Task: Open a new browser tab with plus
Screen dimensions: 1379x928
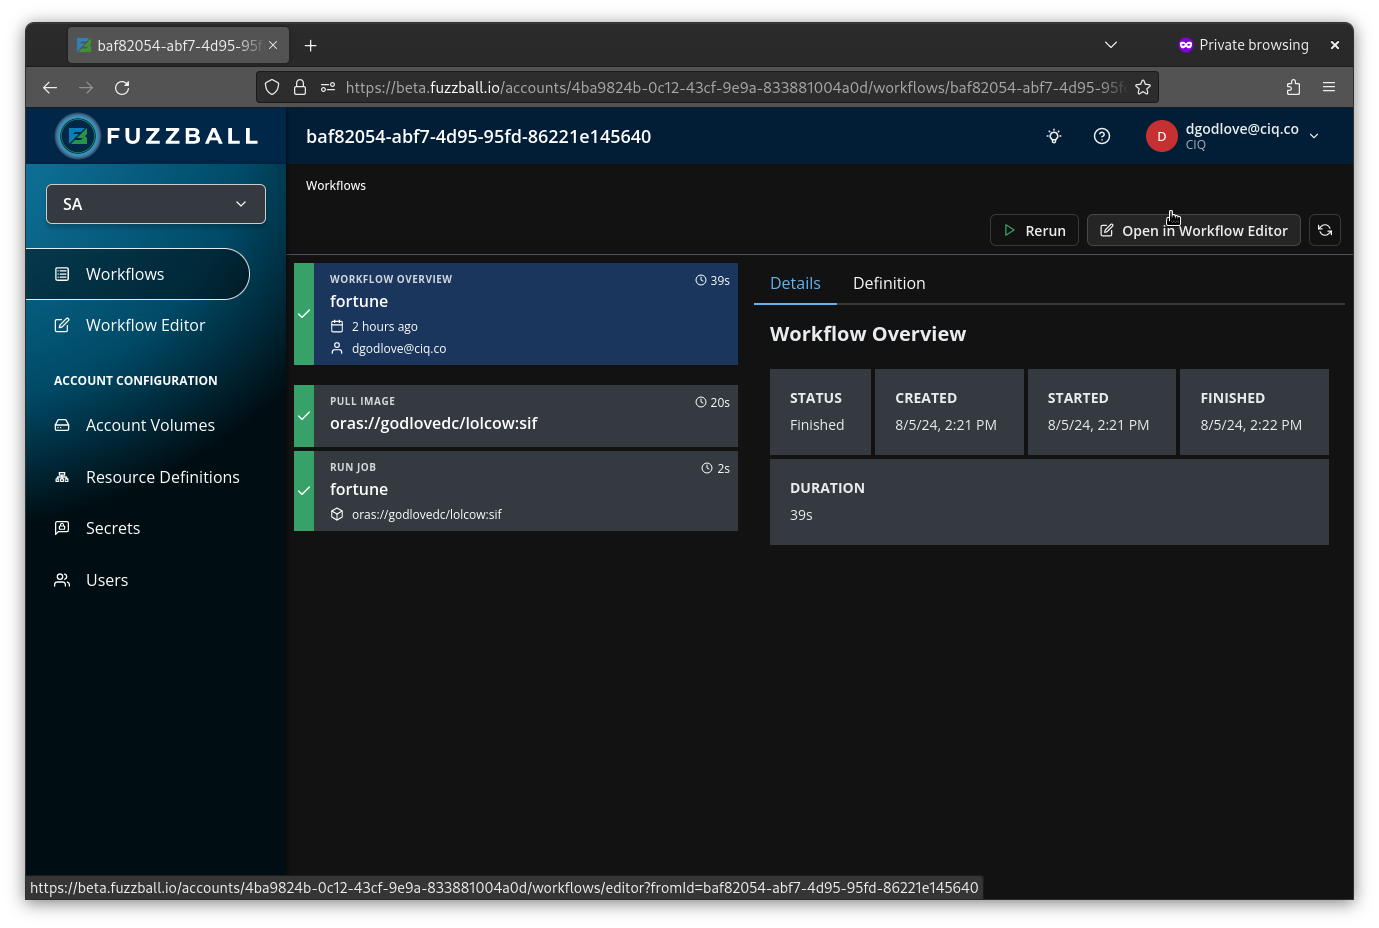Action: pos(310,45)
